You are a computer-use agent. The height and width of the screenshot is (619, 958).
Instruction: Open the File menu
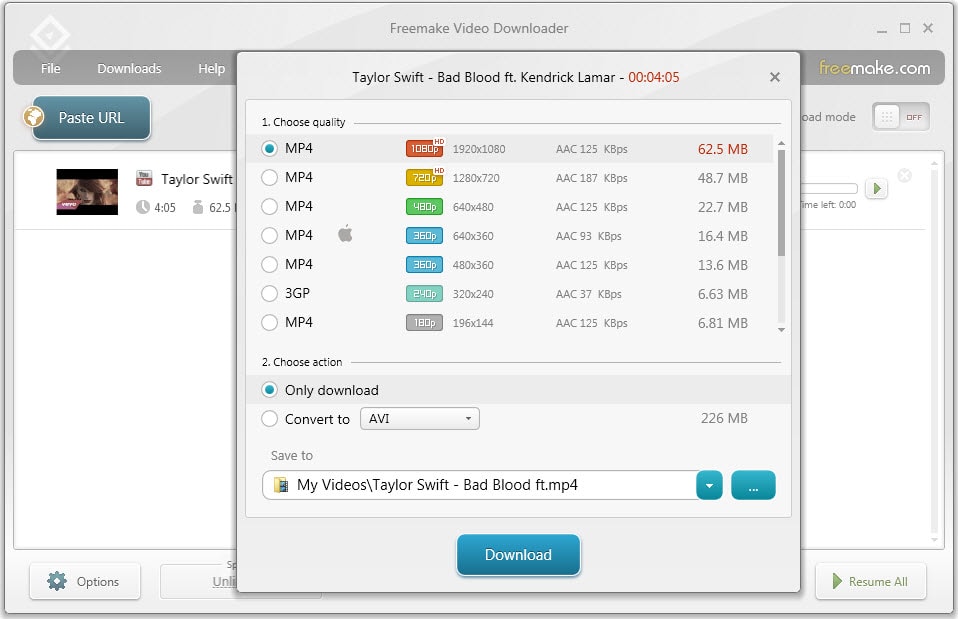(x=51, y=69)
